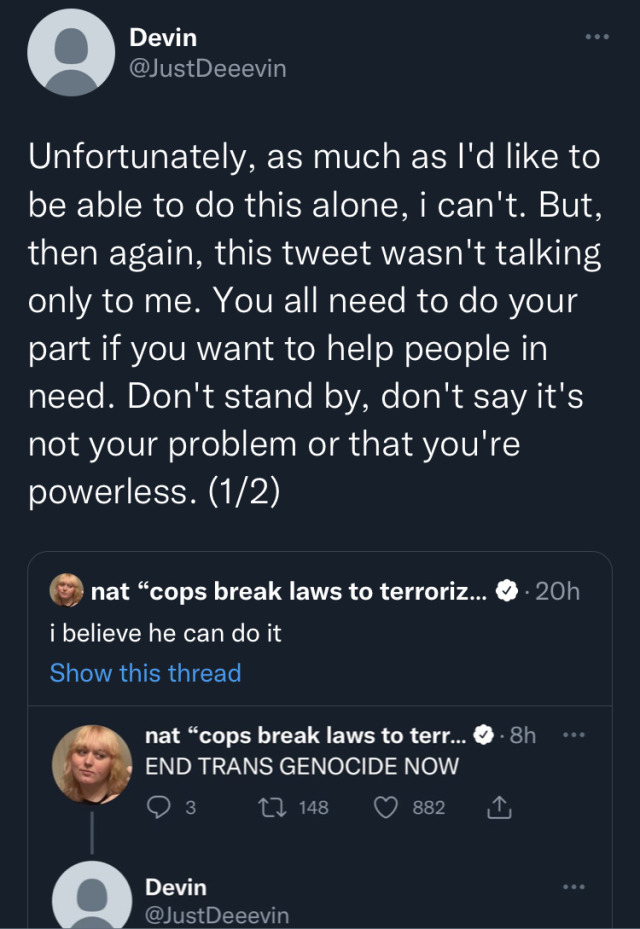Open the quoted tweet "i believe he can do it"
This screenshot has height=929, width=640.
click(166, 633)
